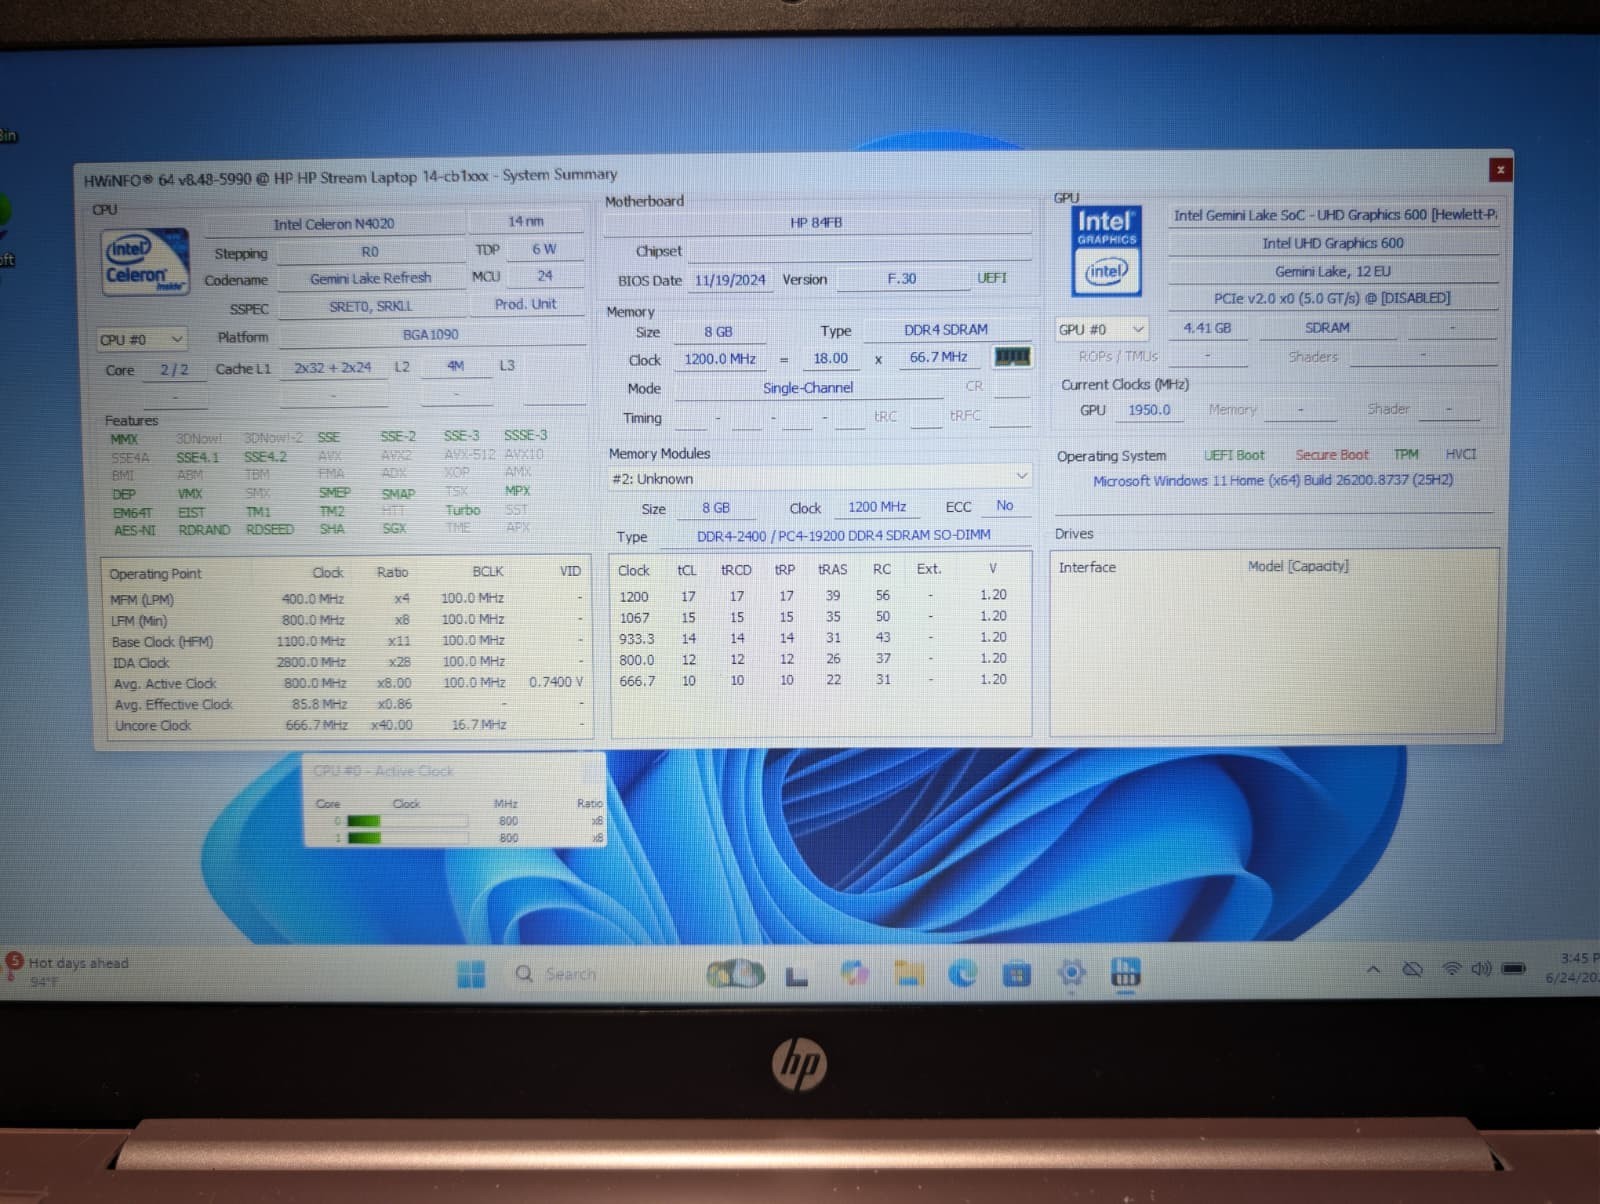Image resolution: width=1600 pixels, height=1204 pixels.
Task: Click core 0 clock bar in Active Clock window
Action: pyautogui.click(x=407, y=822)
